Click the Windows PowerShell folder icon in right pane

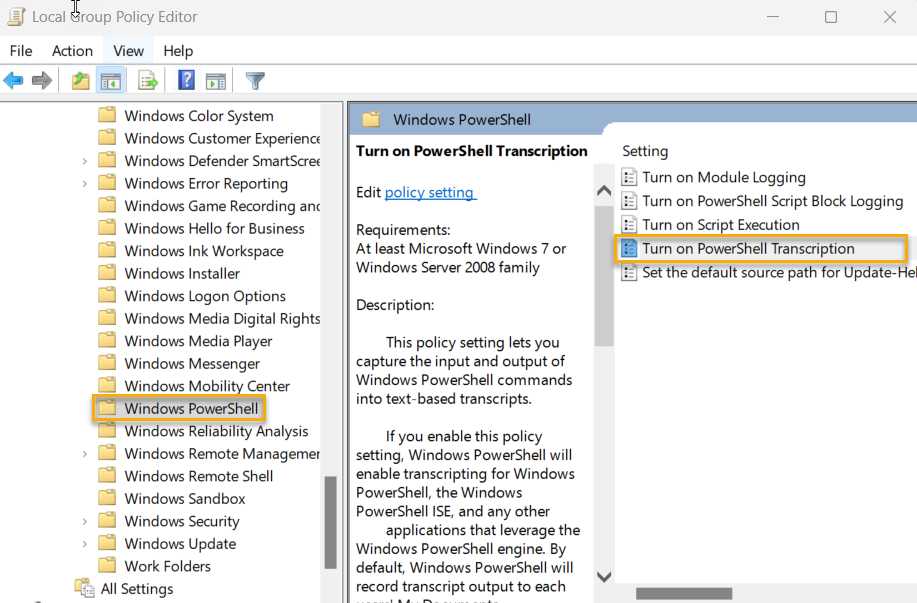(x=370, y=118)
